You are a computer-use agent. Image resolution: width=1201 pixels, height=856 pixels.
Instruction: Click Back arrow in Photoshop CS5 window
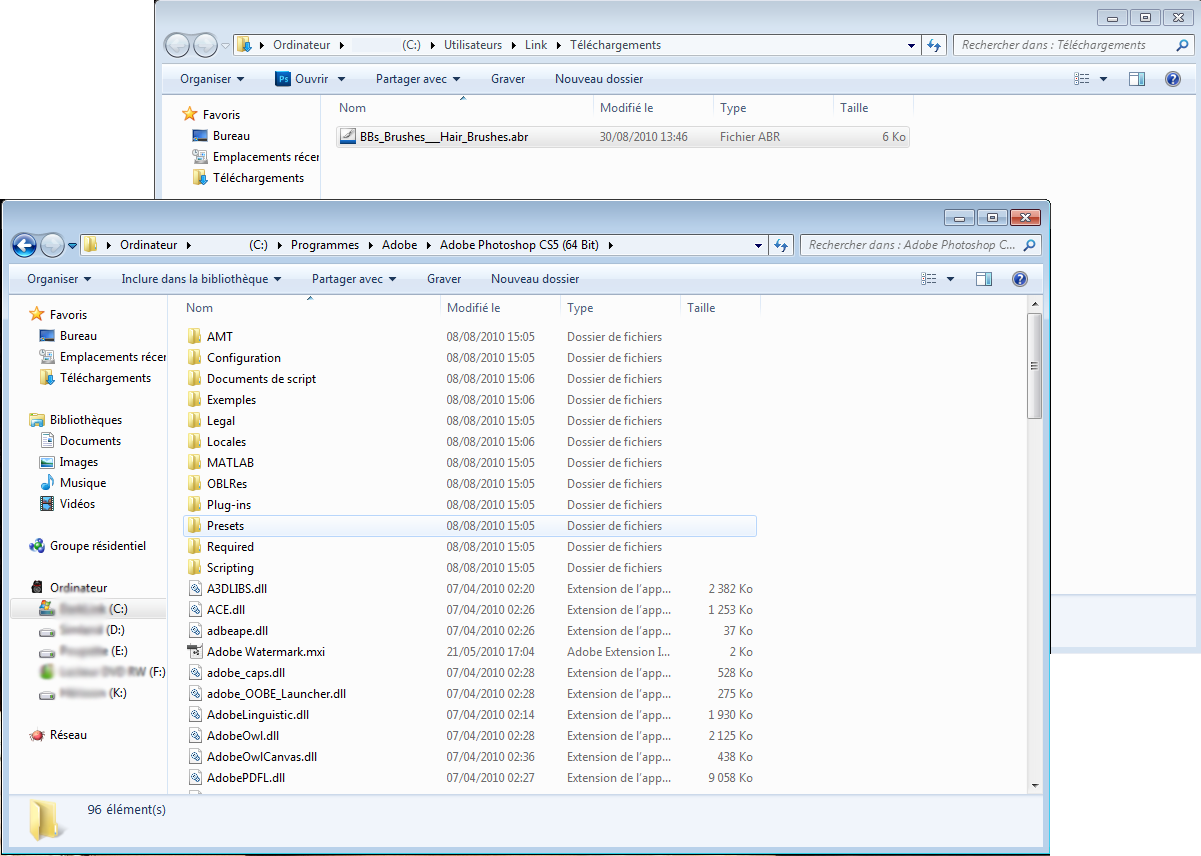(24, 245)
